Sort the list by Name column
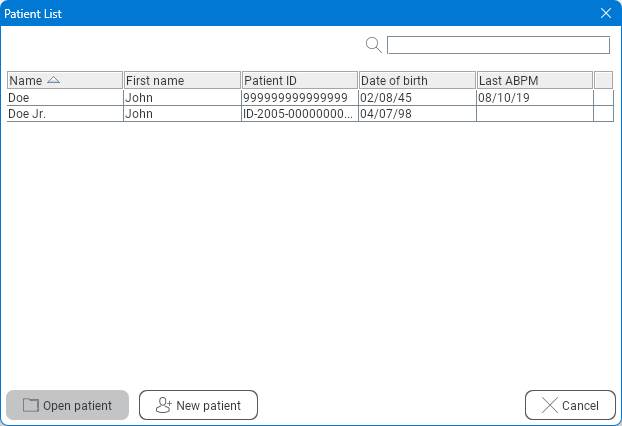 point(65,80)
